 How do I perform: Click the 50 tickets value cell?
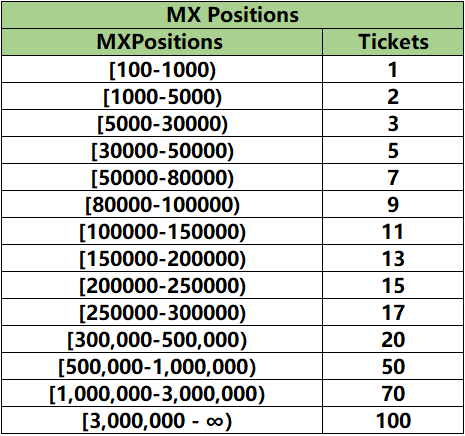click(393, 366)
